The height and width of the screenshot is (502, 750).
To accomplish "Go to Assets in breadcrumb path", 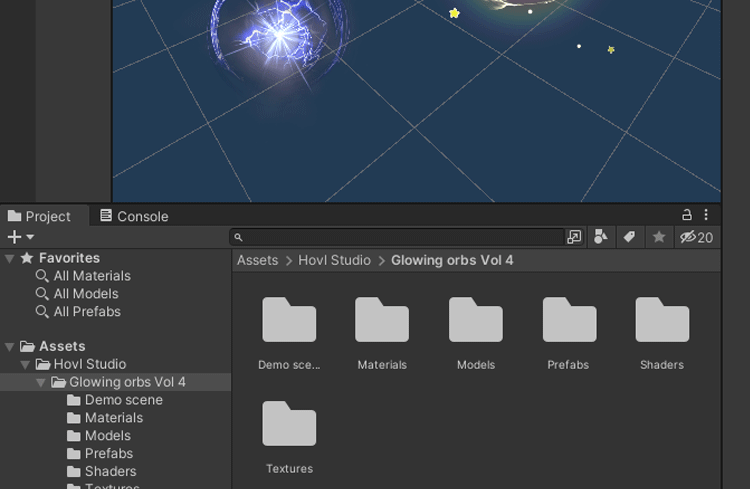I will [x=257, y=260].
